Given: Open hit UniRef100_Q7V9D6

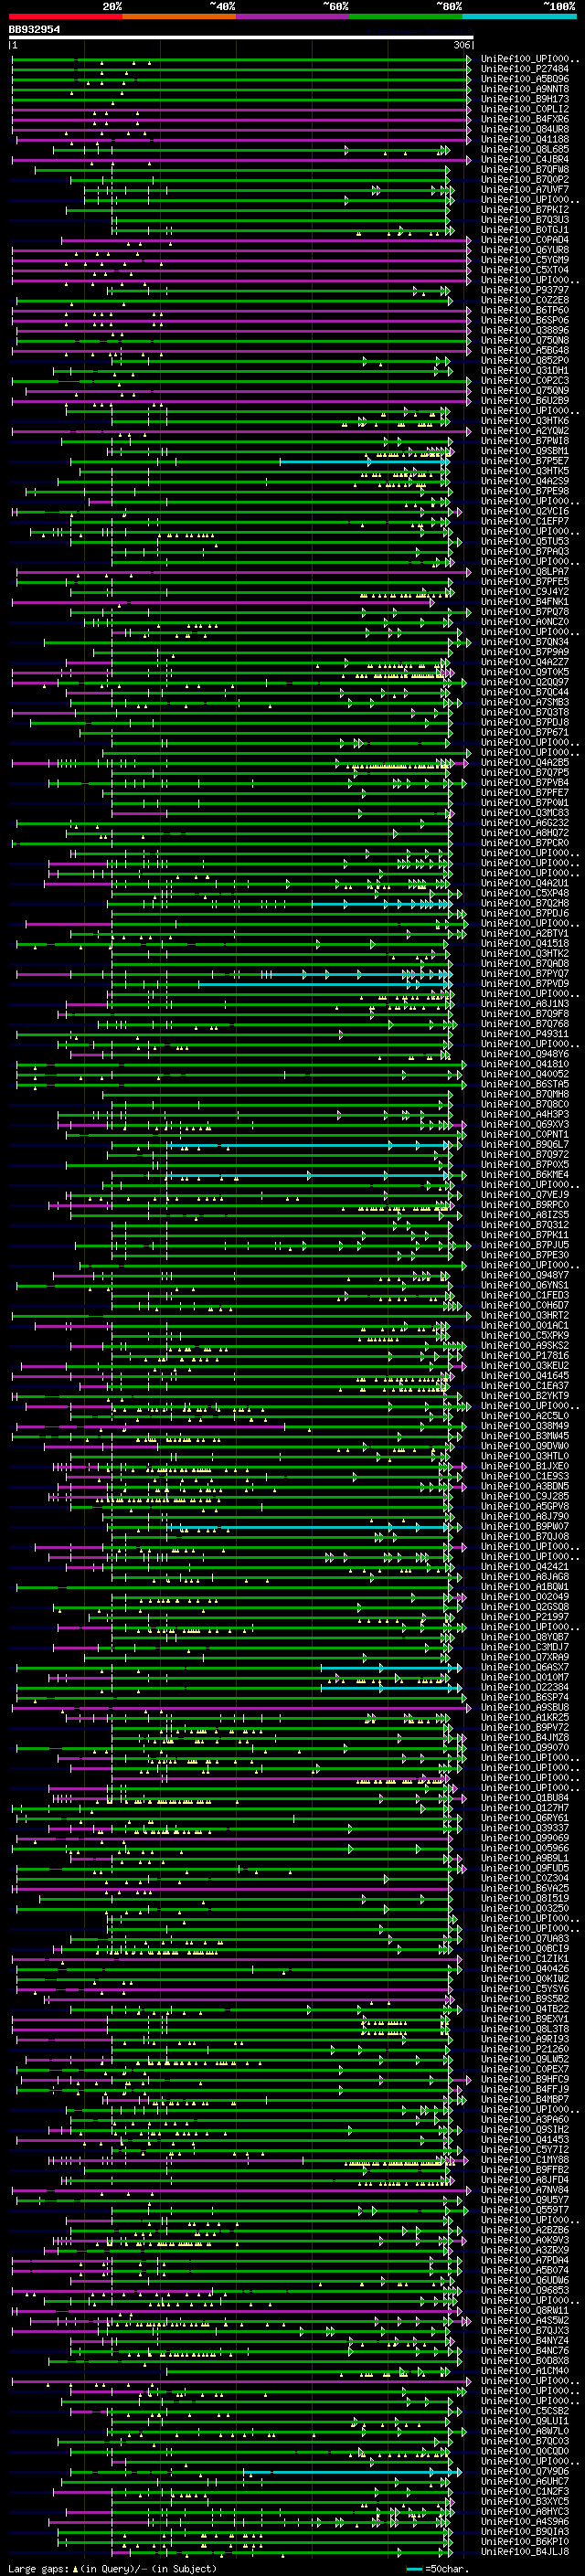Looking at the screenshot, I should pyautogui.click(x=525, y=2472).
